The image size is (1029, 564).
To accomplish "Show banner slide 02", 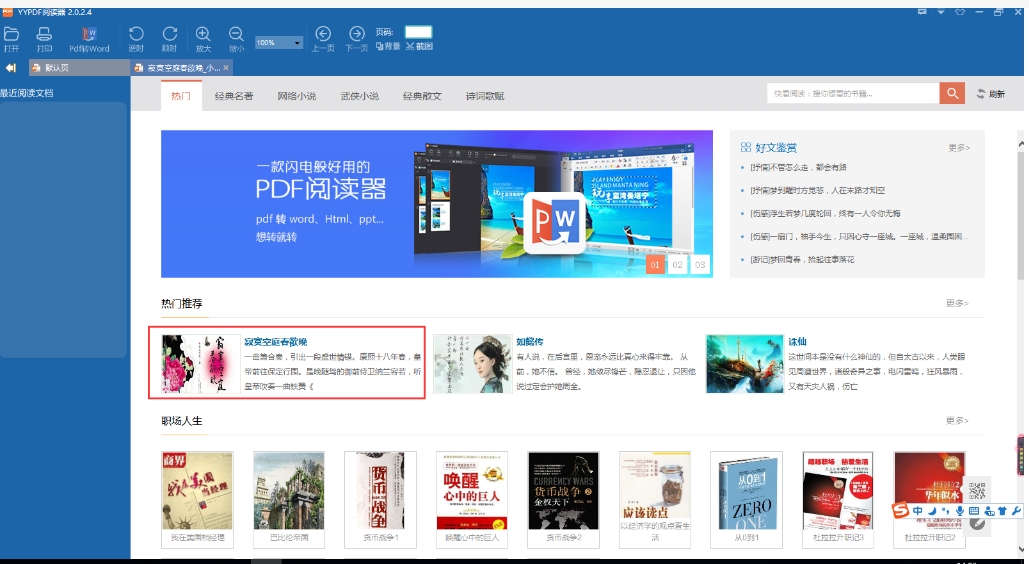I will (677, 265).
